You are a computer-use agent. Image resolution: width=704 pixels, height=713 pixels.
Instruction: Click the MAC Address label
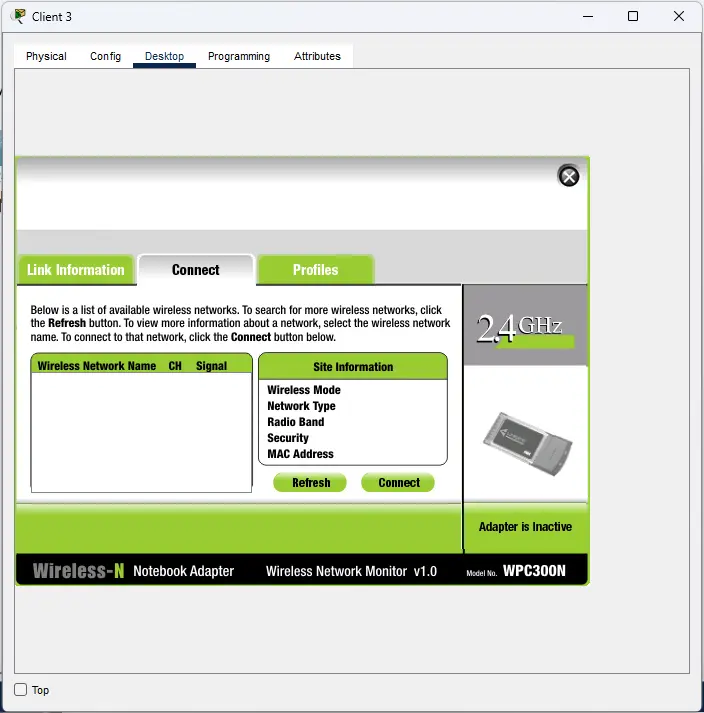tap(300, 454)
